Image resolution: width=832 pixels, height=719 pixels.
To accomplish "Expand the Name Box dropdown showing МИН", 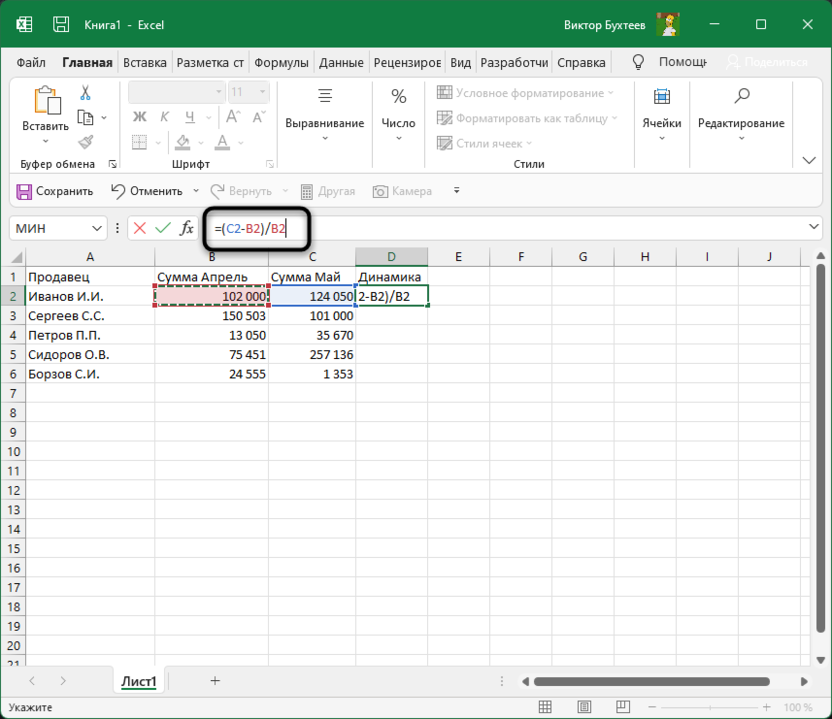I will pyautogui.click(x=97, y=228).
